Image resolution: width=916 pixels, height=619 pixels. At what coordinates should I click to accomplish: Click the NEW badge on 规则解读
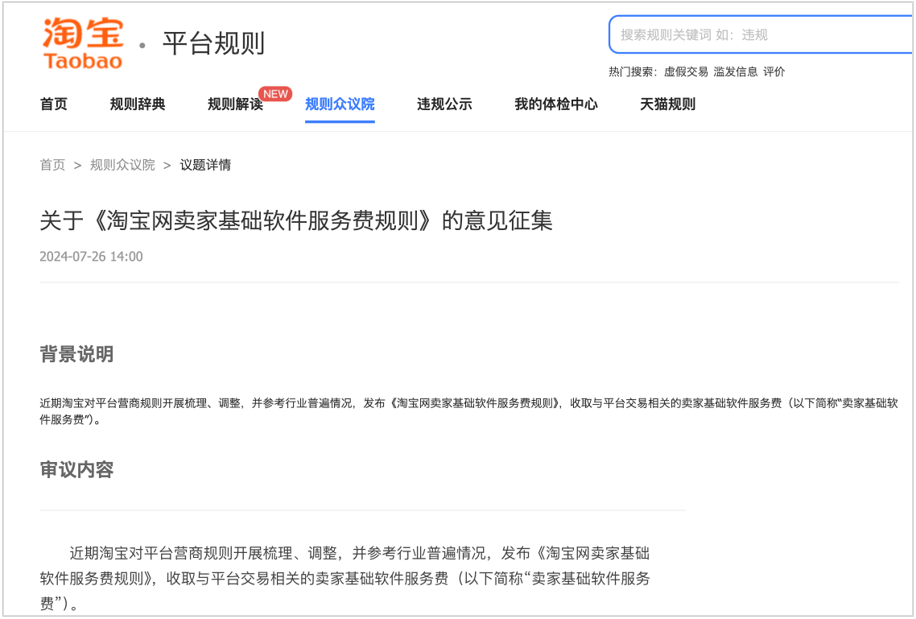275,94
